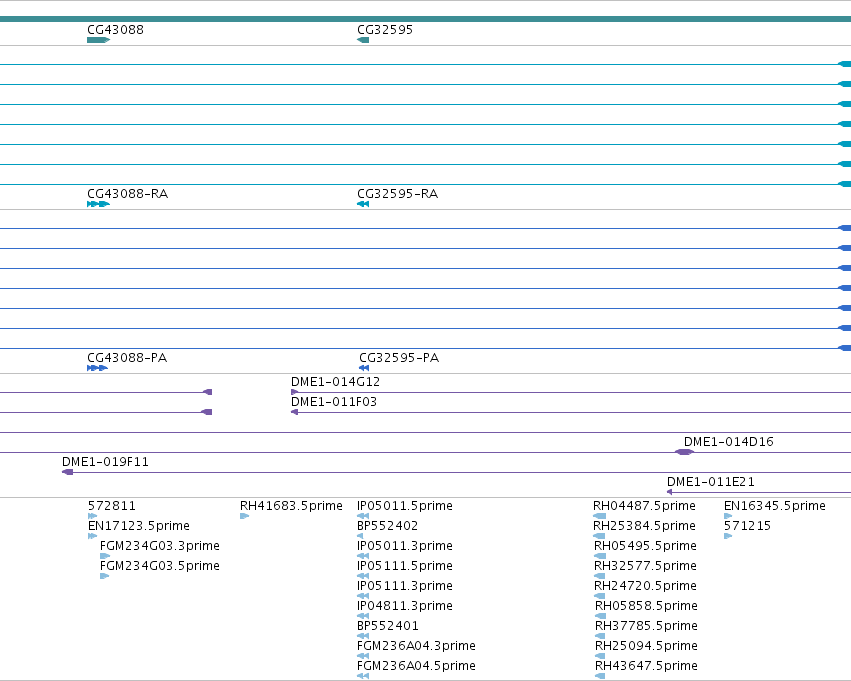Select the DME1-019F11 feature arrow
Image resolution: width=851 pixels, height=681 pixels.
pyautogui.click(x=67, y=472)
